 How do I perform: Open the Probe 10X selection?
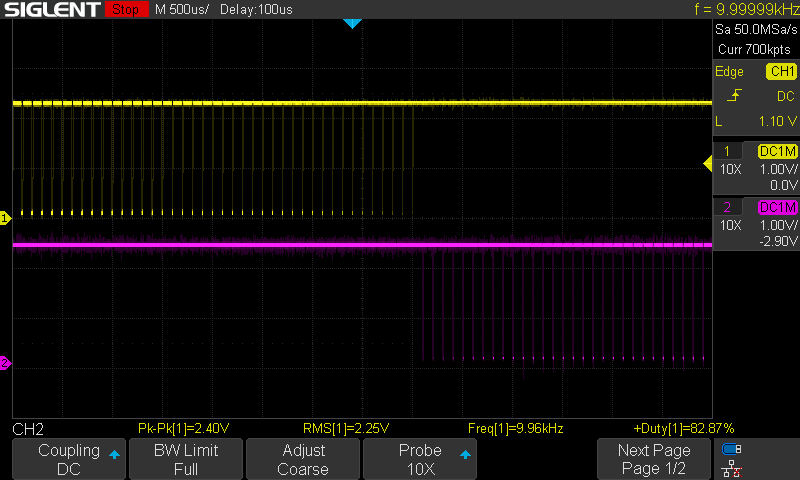click(420, 459)
